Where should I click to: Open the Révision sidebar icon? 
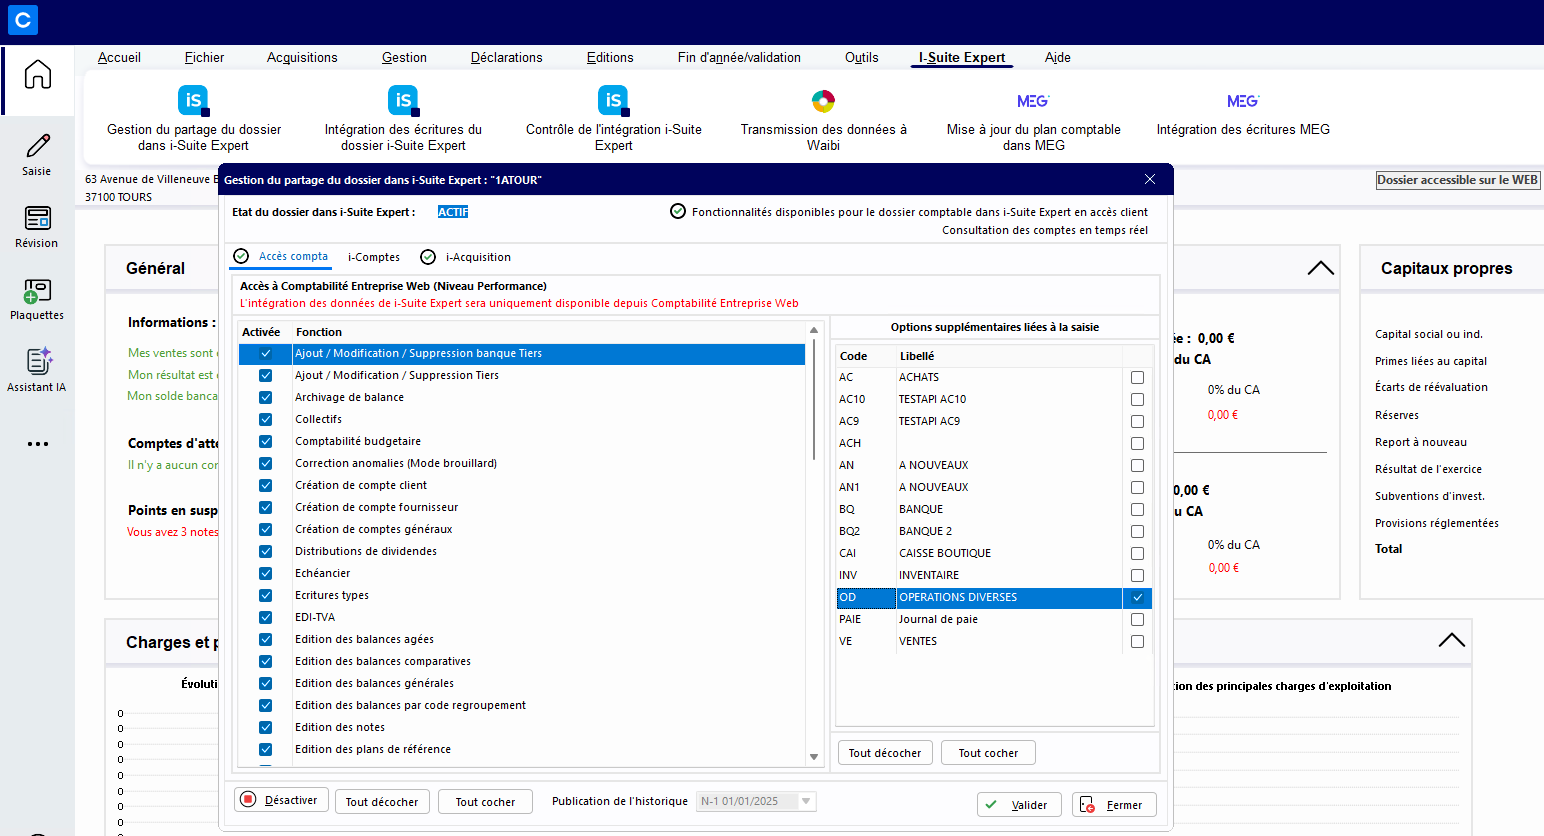(37, 218)
